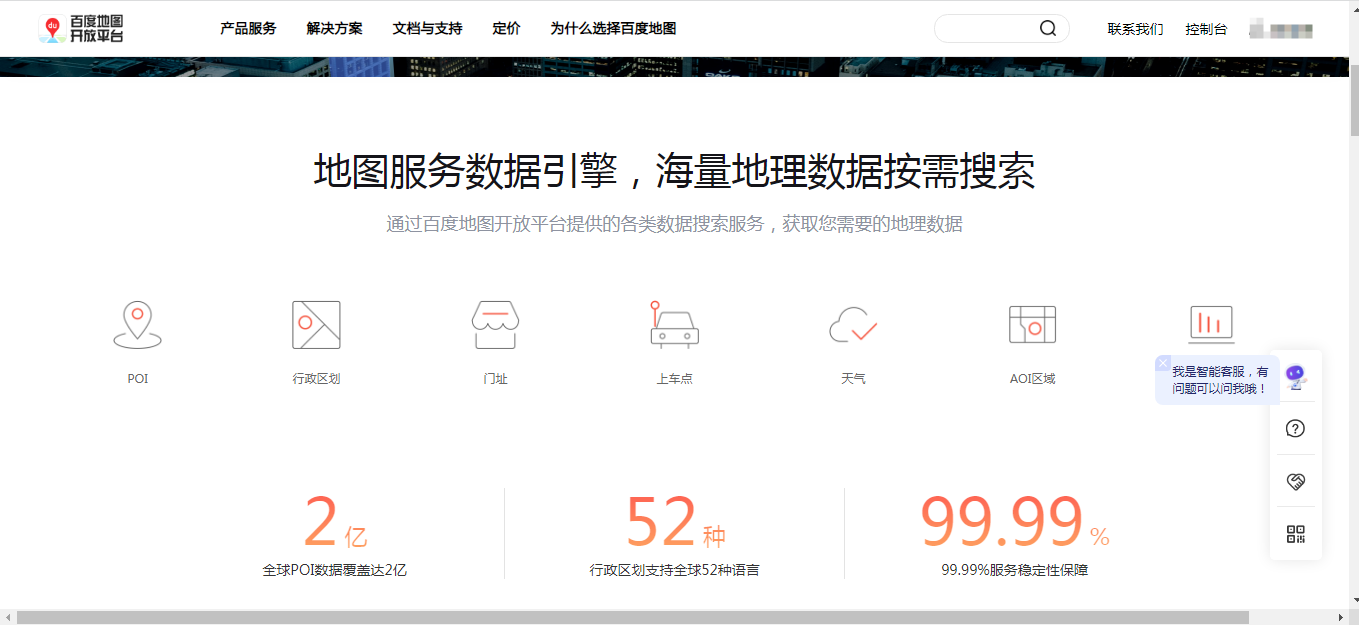Screen dimensions: 1359x625
Task: Click the question mark help icon
Action: [x=1296, y=429]
